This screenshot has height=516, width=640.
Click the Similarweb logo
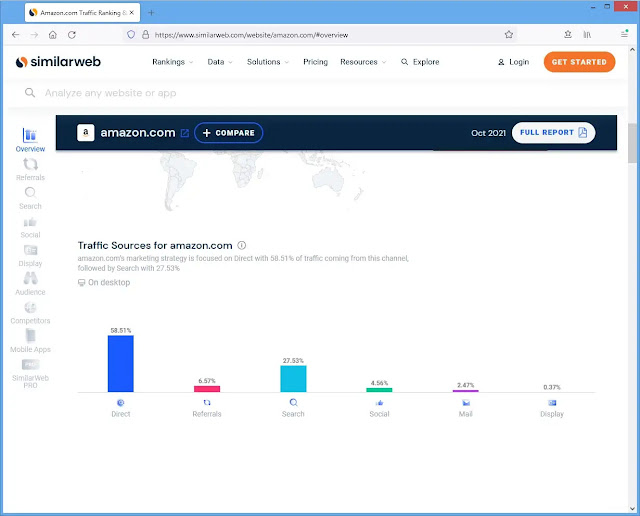point(58,62)
